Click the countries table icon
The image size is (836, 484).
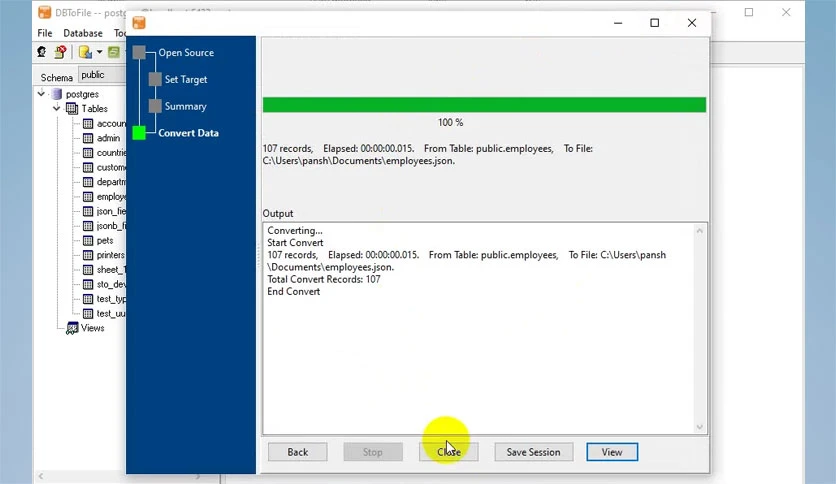(x=88, y=153)
